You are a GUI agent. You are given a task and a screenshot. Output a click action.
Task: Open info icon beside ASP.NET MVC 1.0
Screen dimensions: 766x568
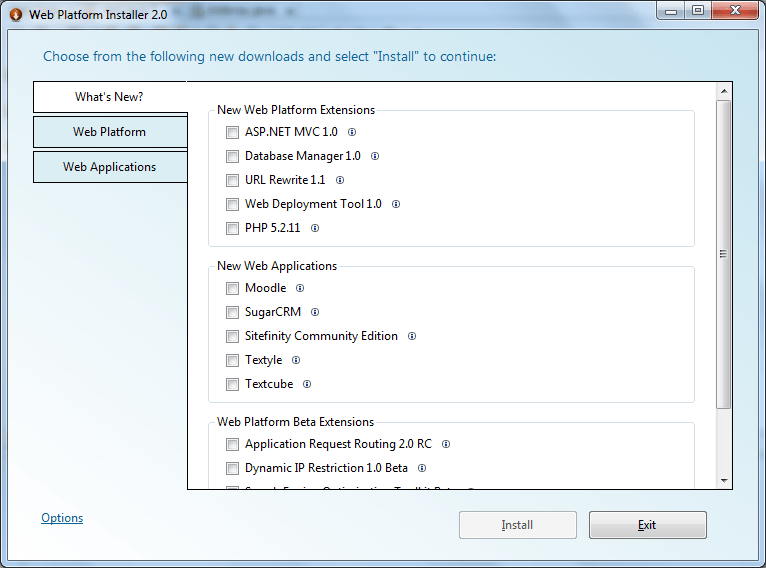click(x=352, y=132)
